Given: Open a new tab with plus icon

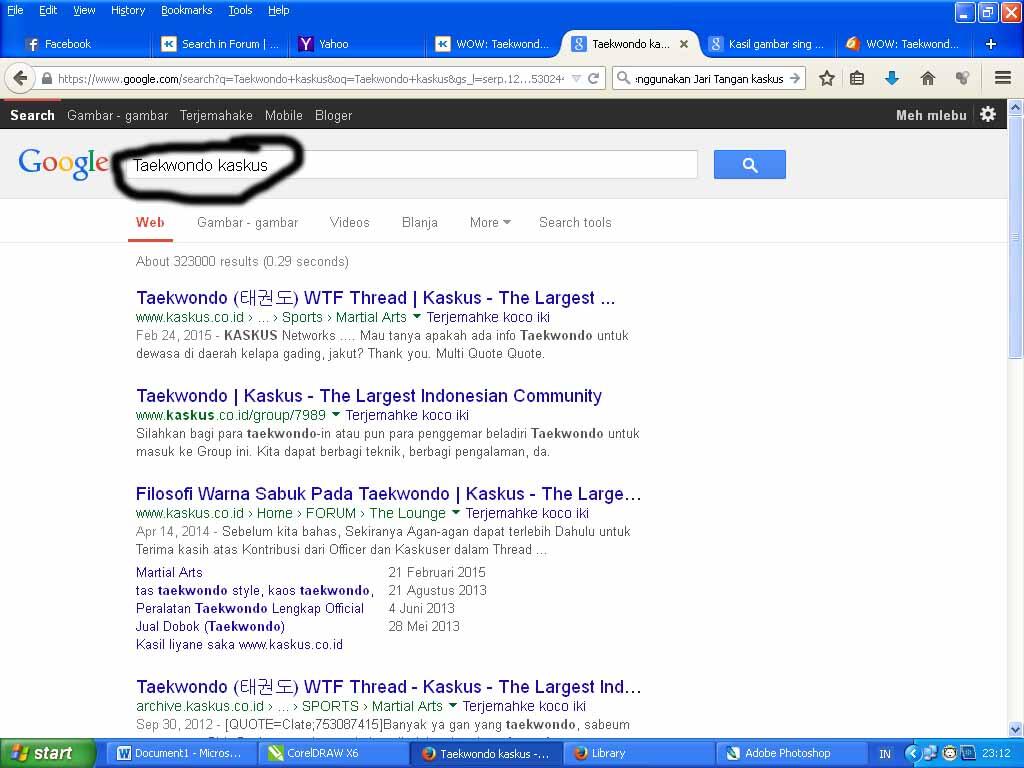Looking at the screenshot, I should [991, 44].
